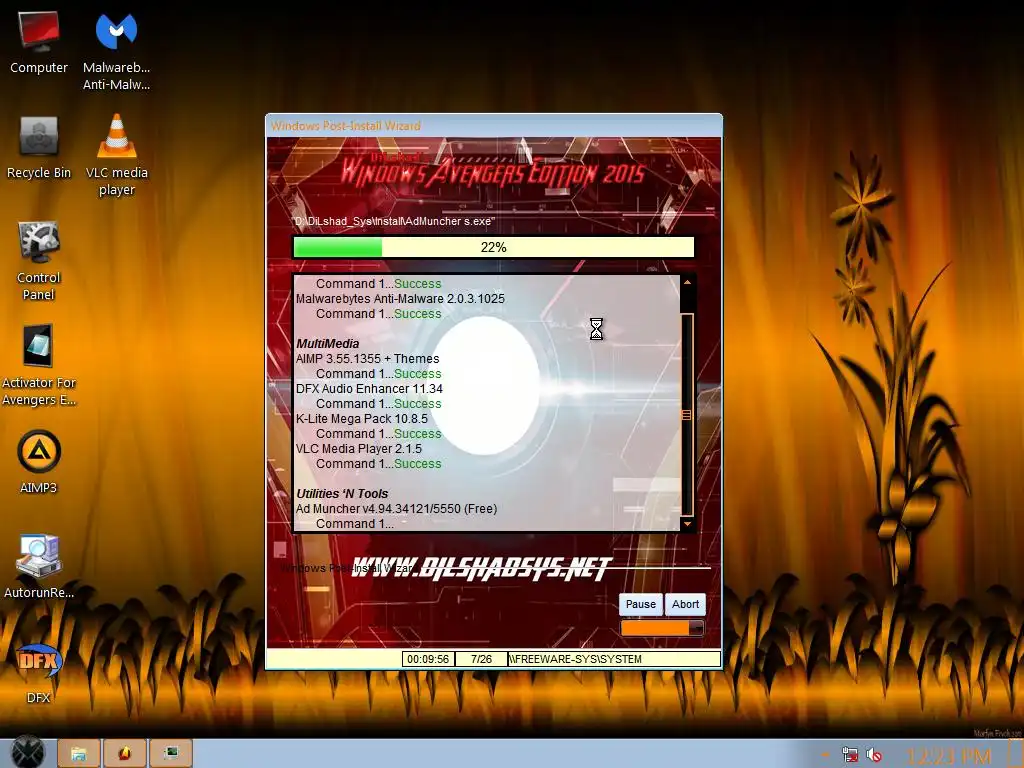1024x768 pixels.
Task: Click 'K-Lite Mega Pack 10.8.5' log entry
Action: coord(362,419)
